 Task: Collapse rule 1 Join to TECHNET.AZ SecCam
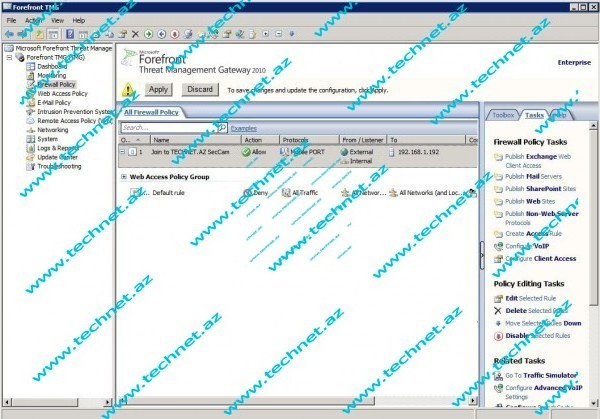point(123,153)
